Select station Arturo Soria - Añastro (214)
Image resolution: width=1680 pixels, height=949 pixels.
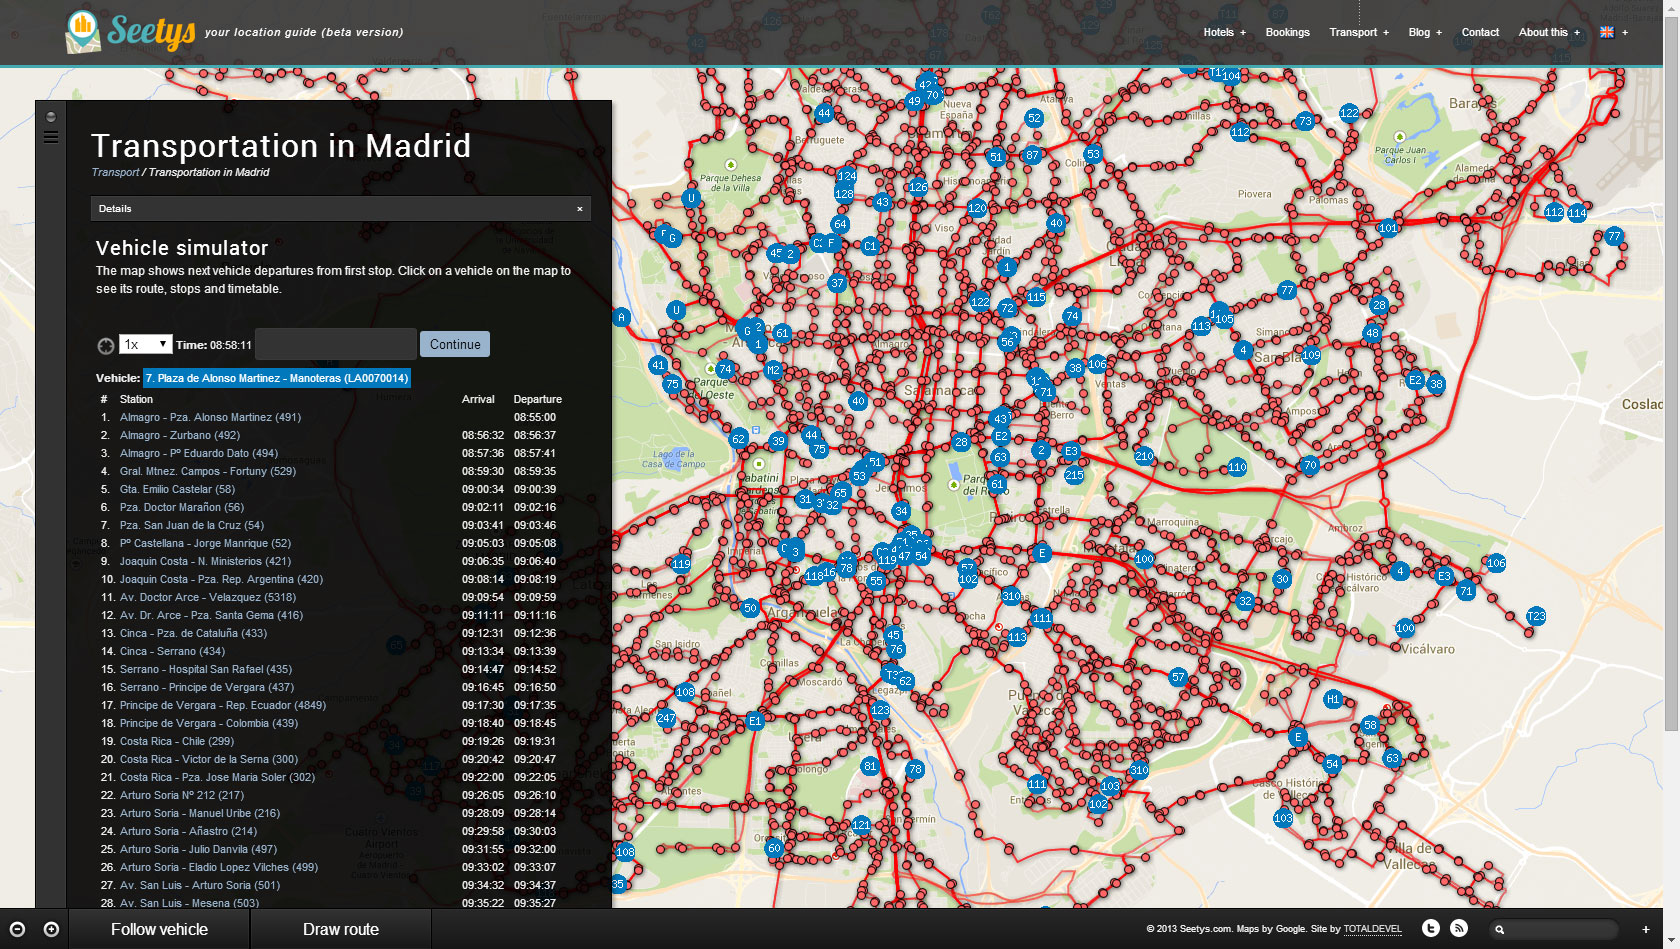(188, 831)
